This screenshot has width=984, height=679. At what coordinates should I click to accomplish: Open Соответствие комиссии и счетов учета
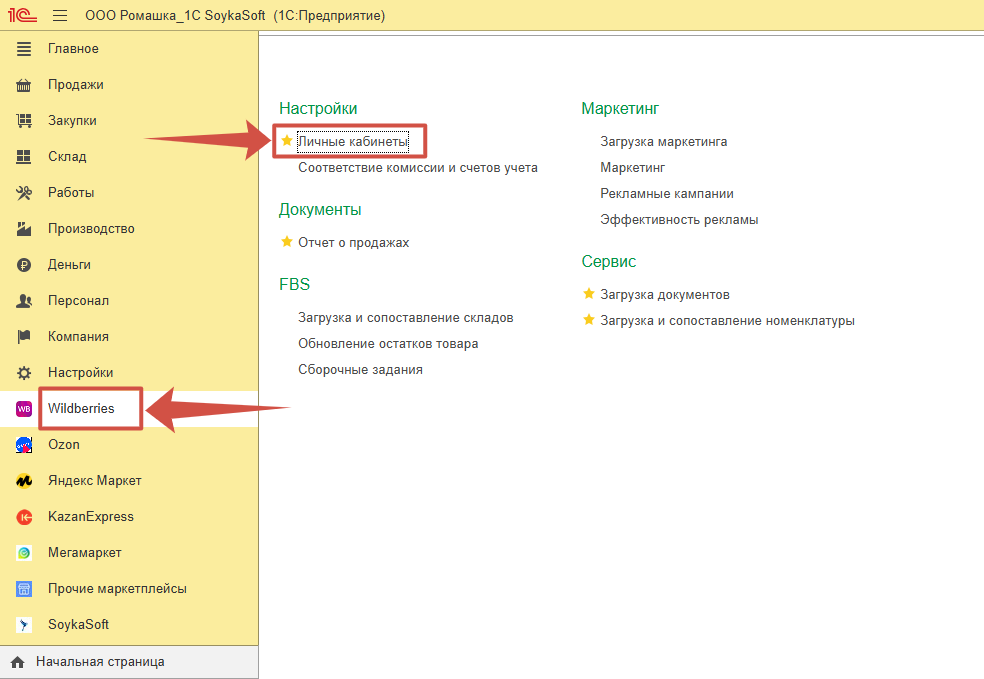tap(417, 168)
